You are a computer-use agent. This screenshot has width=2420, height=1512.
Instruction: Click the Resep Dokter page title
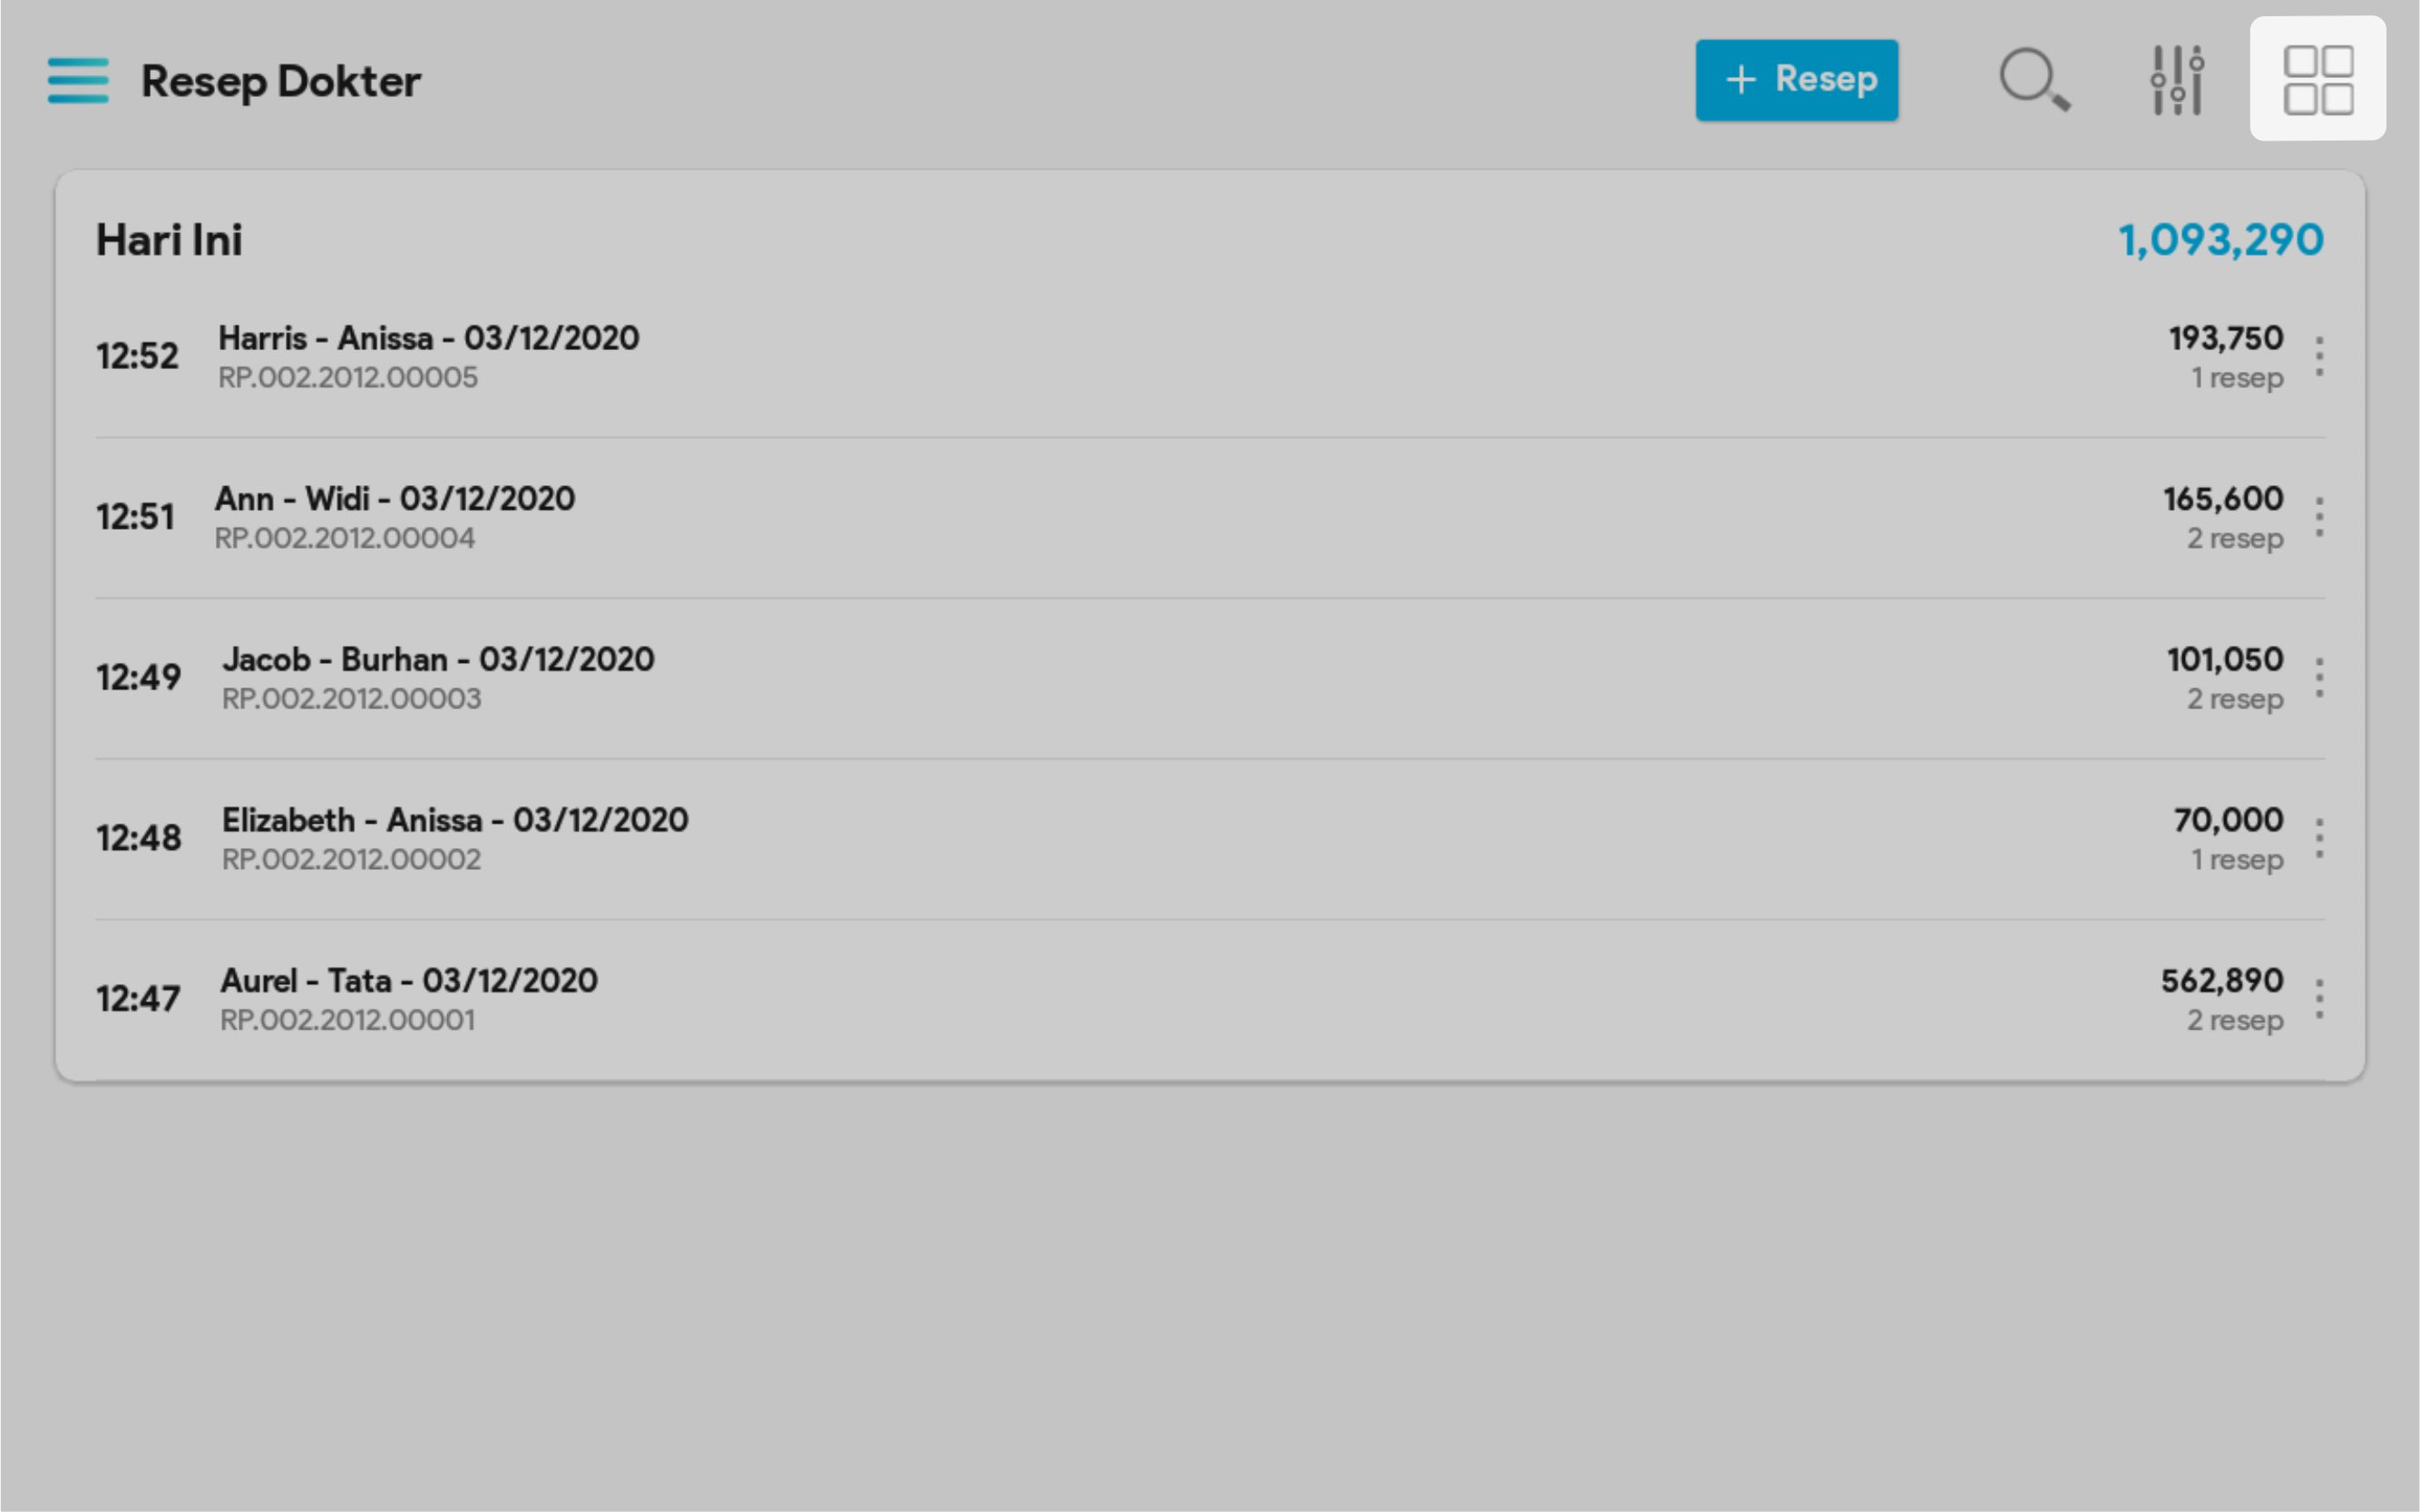pyautogui.click(x=280, y=81)
